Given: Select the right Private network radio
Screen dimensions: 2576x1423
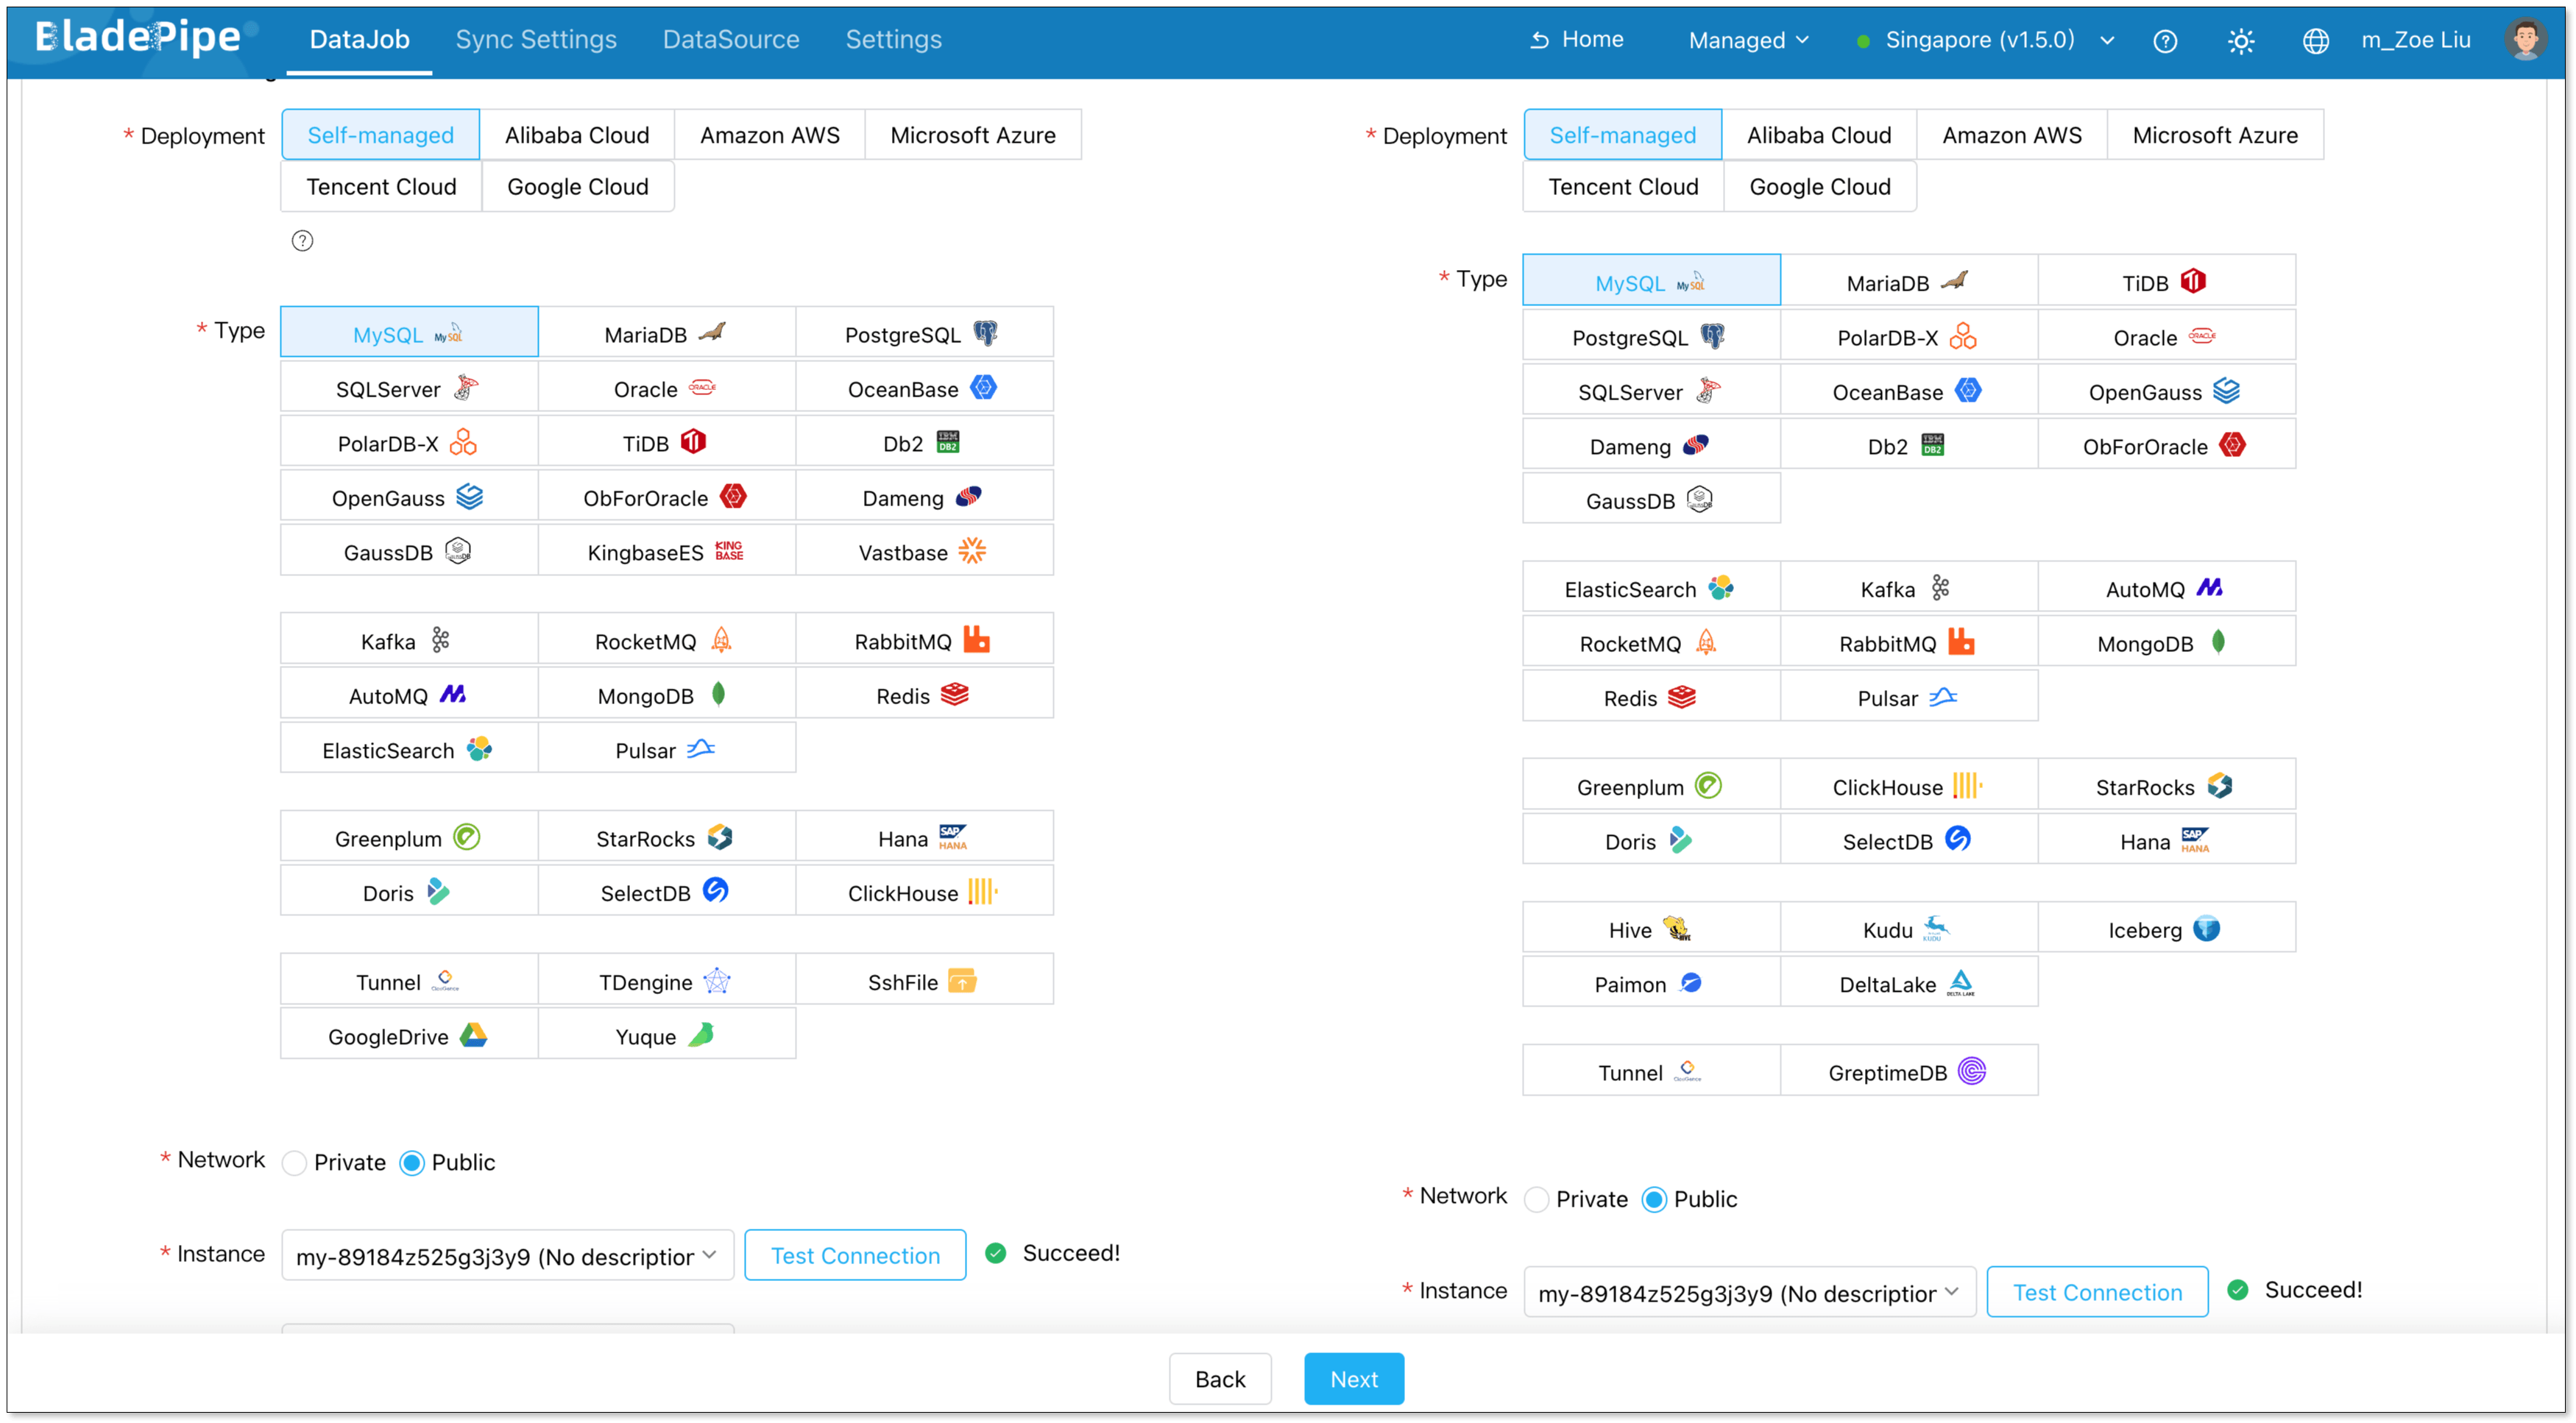Looking at the screenshot, I should (1536, 1199).
